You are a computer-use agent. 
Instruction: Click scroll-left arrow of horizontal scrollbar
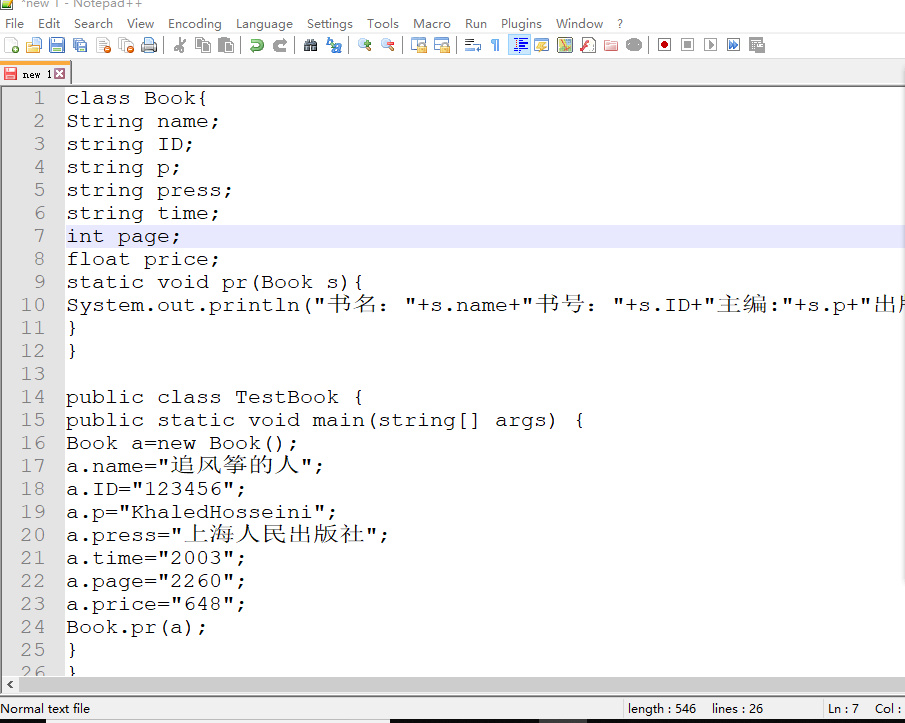click(10, 684)
